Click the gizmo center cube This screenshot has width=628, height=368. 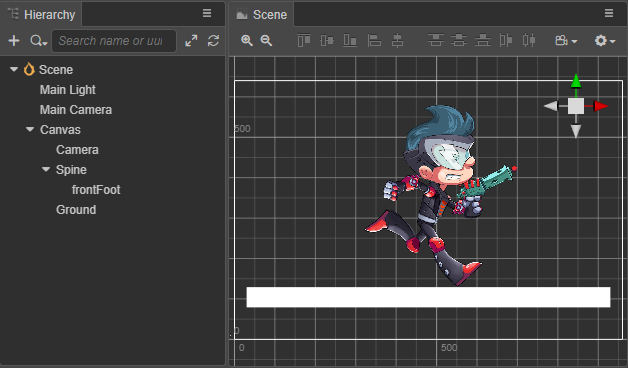576,106
